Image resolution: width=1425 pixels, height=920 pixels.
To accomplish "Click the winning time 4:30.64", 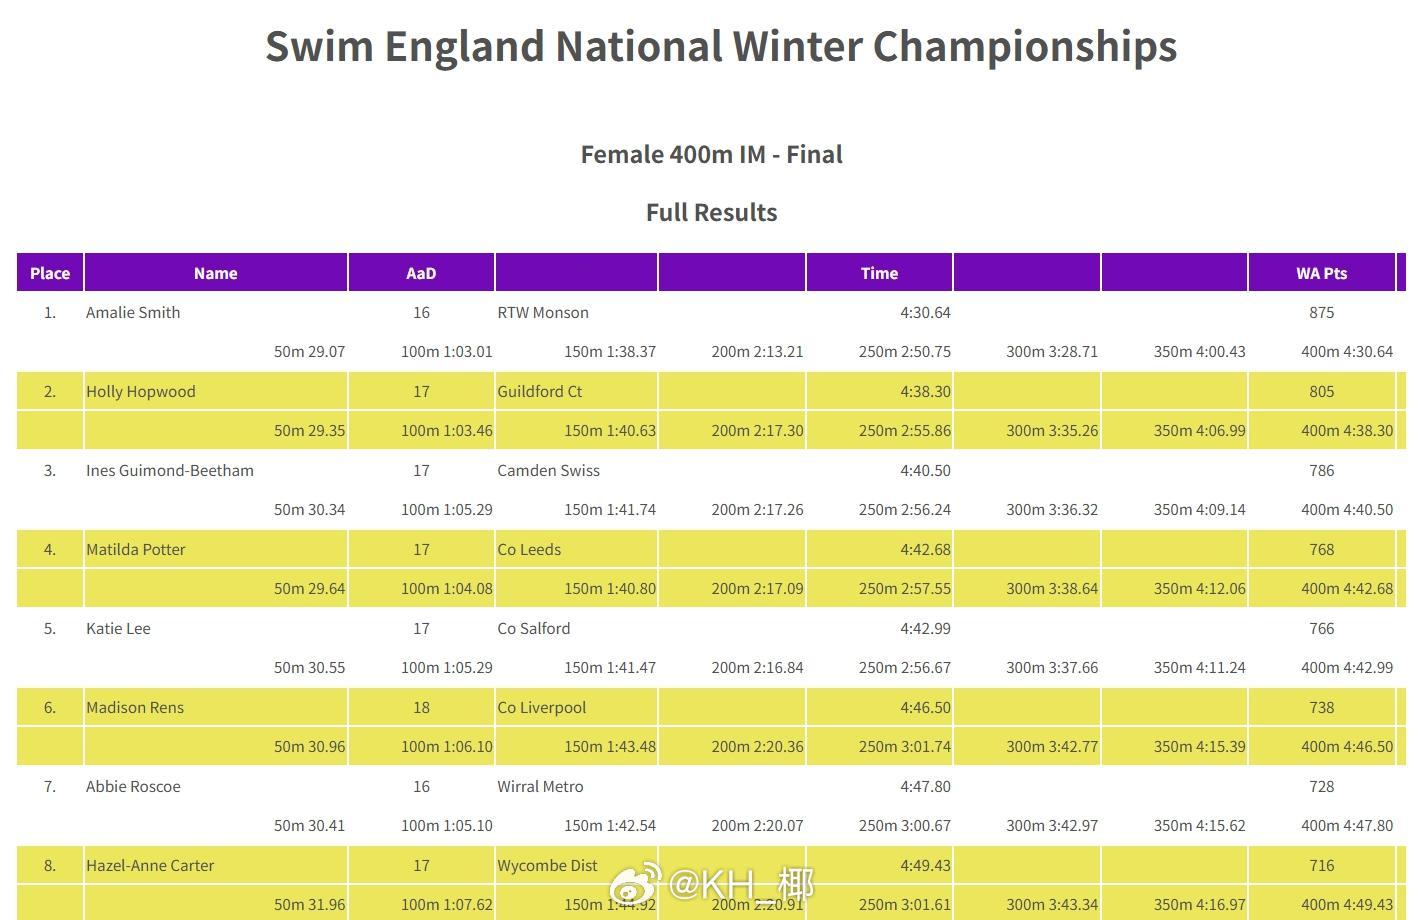I will tap(925, 312).
